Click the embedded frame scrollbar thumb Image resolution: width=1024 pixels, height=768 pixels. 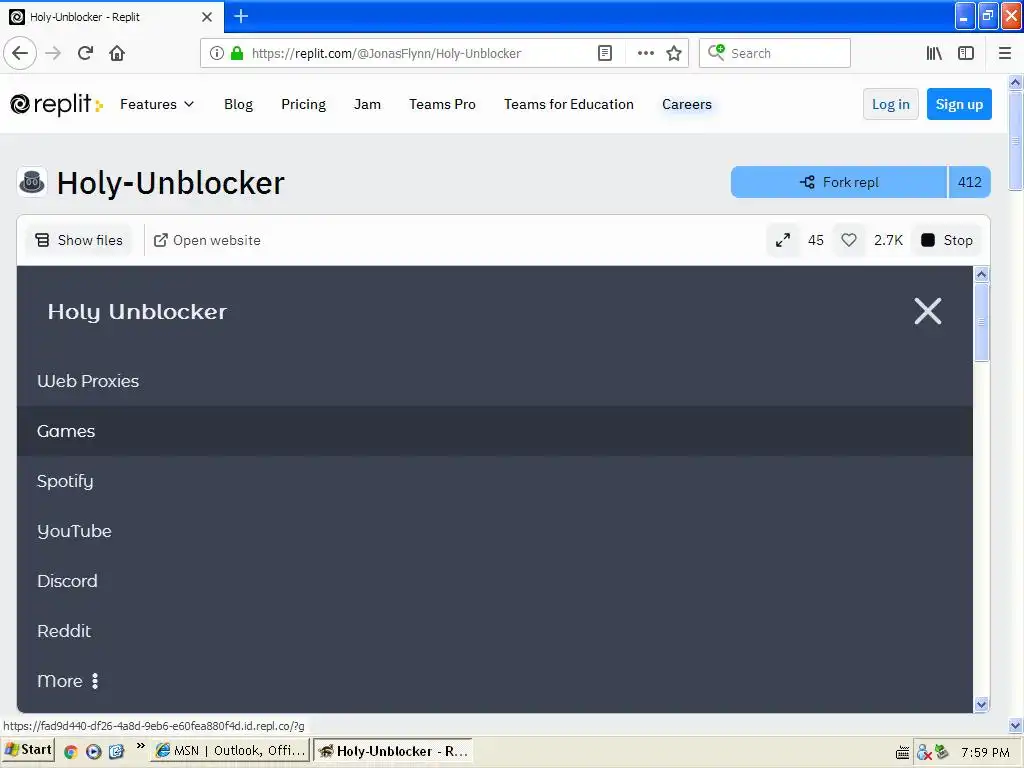(981, 322)
